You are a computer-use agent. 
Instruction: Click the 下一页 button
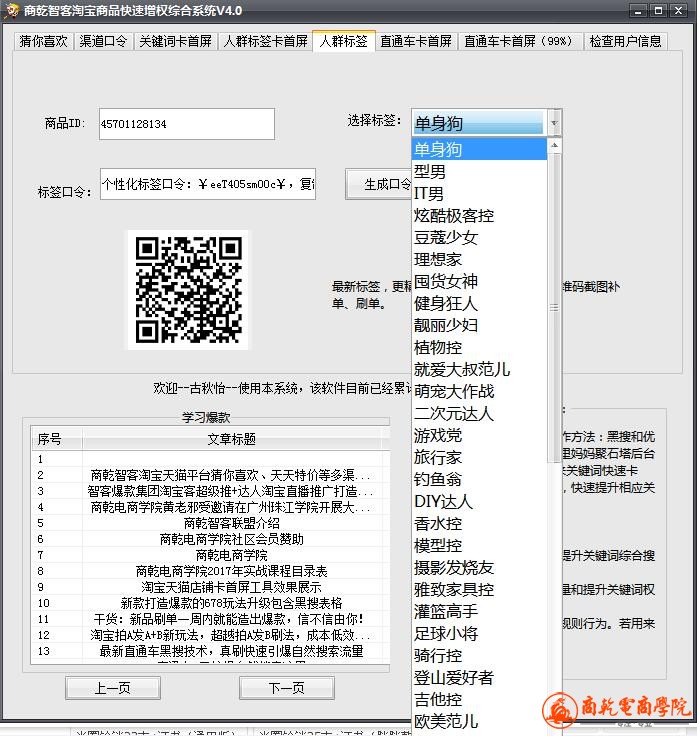tap(287, 688)
